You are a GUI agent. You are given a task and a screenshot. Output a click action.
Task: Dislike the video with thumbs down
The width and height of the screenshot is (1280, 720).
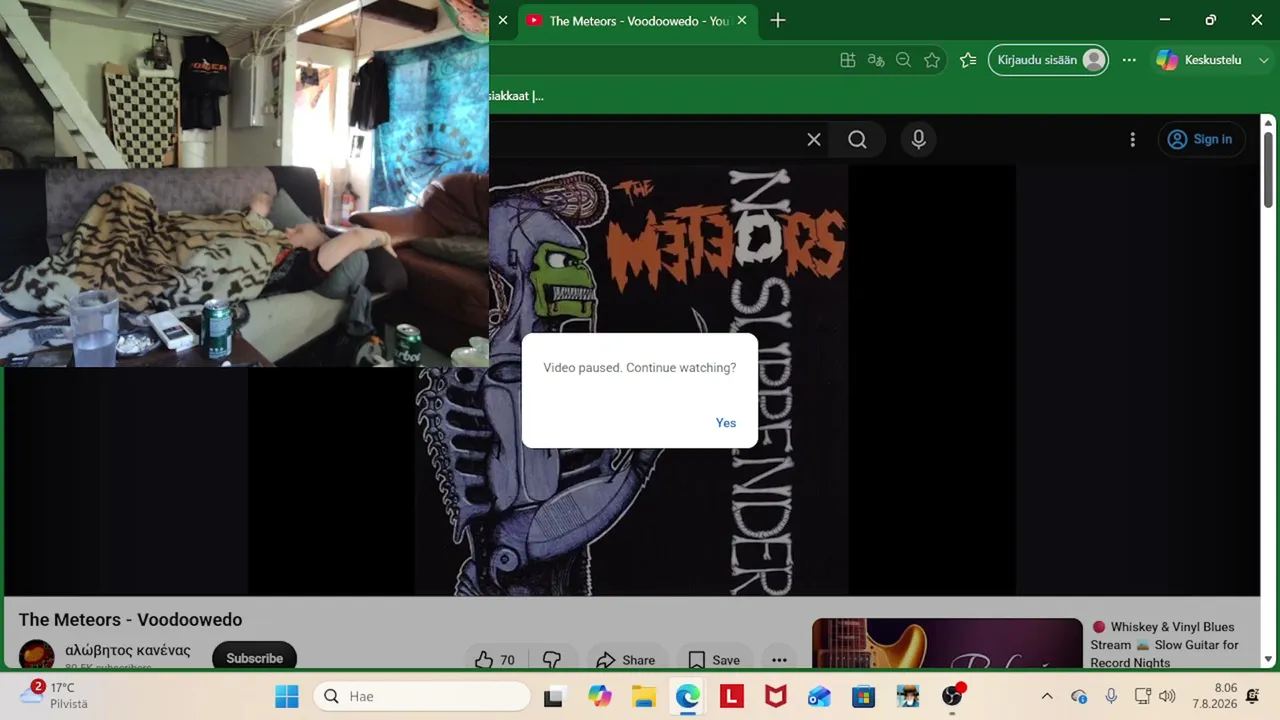coord(552,659)
